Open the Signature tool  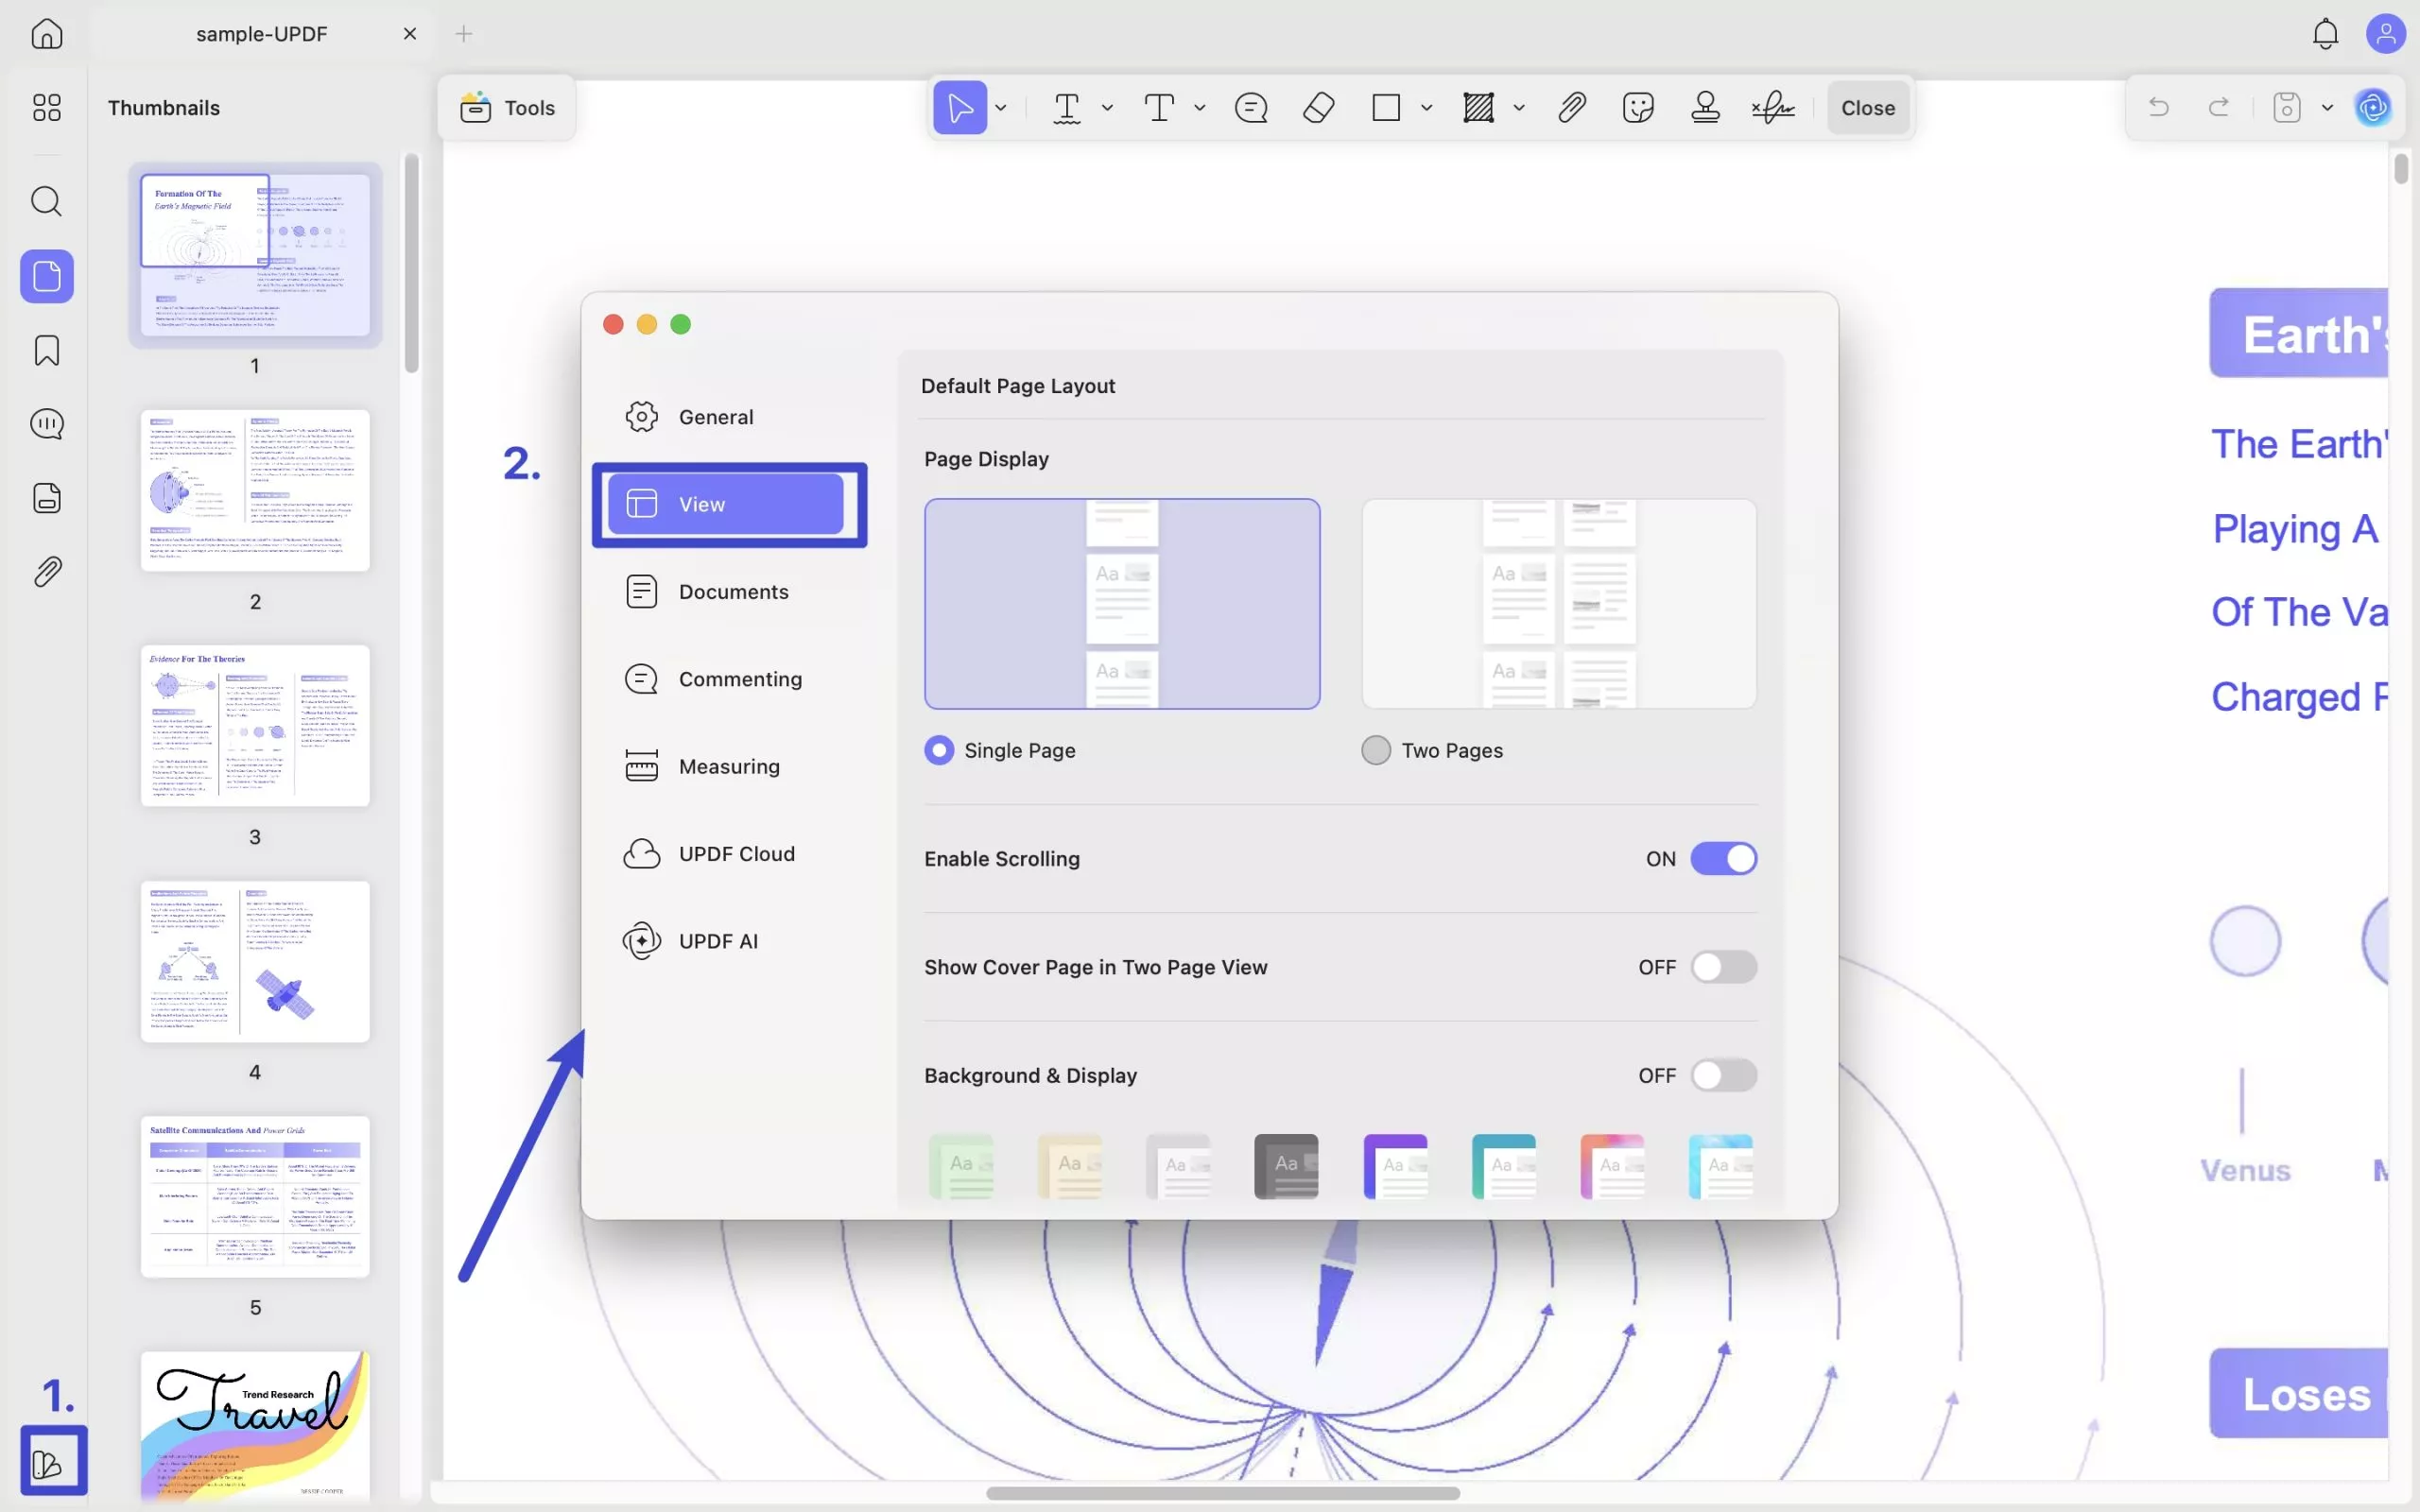pos(1773,108)
